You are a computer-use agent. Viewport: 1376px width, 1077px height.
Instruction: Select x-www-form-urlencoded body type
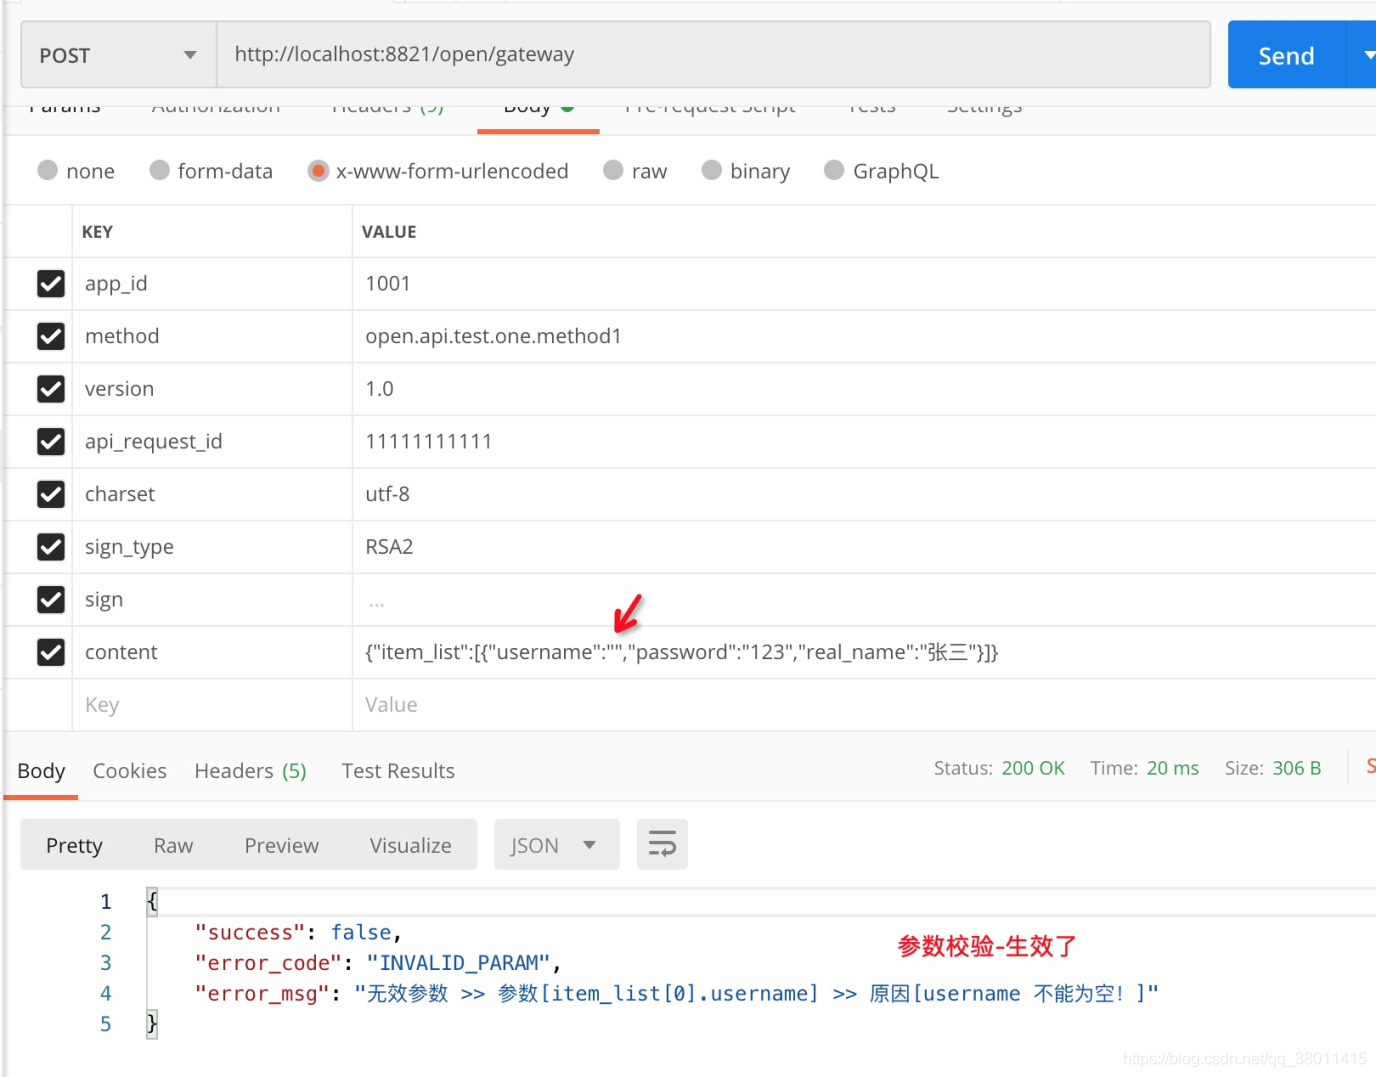click(318, 170)
